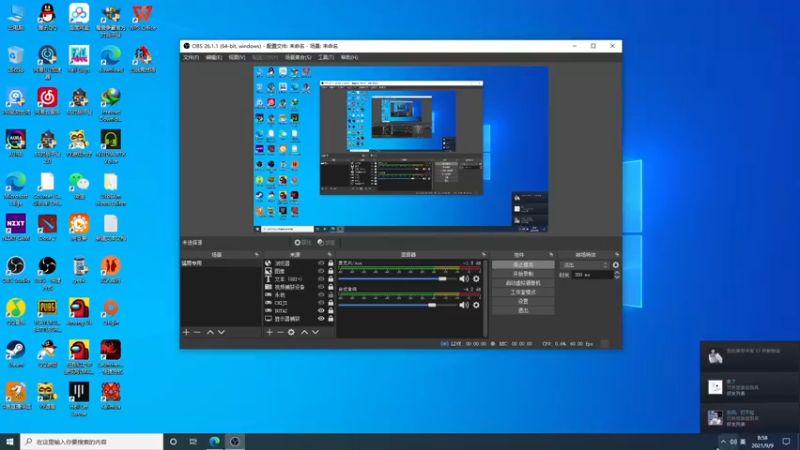The width and height of the screenshot is (800, 450).
Task: Open transition properties gear in Scene Transitions
Action: pos(616,265)
